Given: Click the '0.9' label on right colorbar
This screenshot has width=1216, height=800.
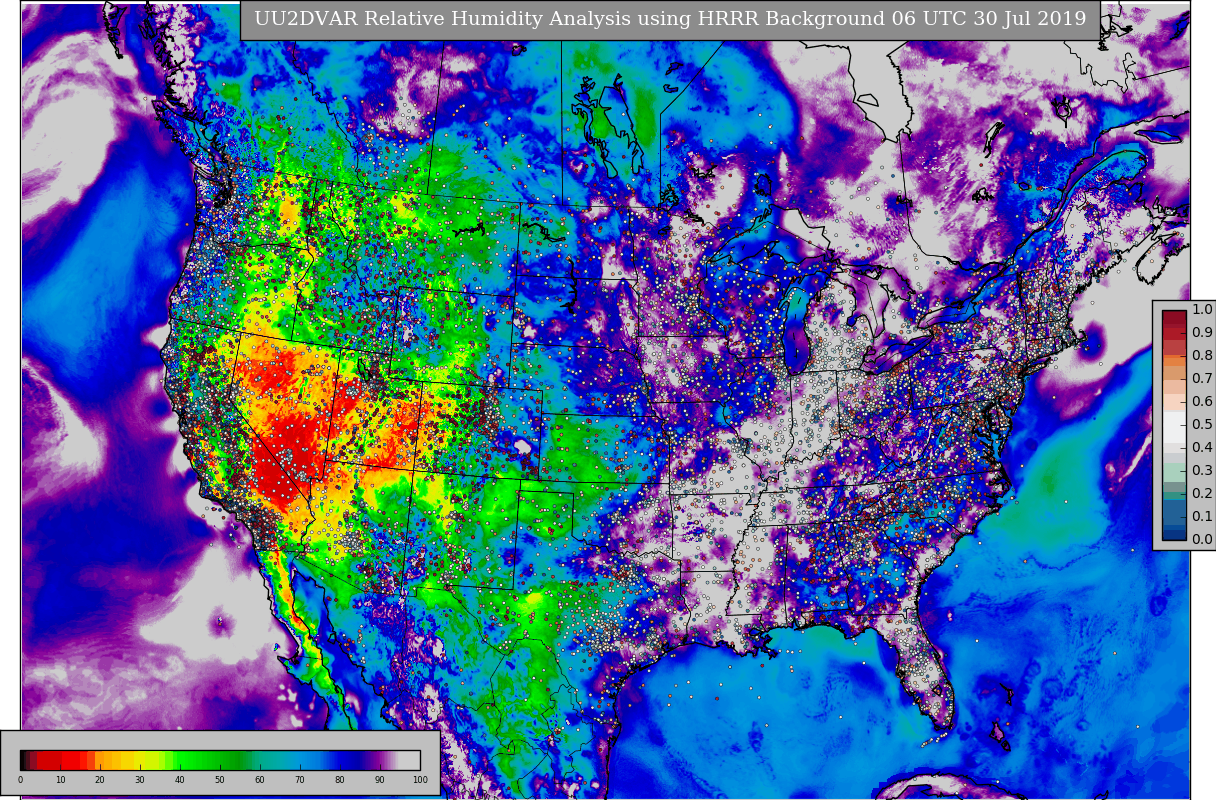Looking at the screenshot, I should point(1202,333).
